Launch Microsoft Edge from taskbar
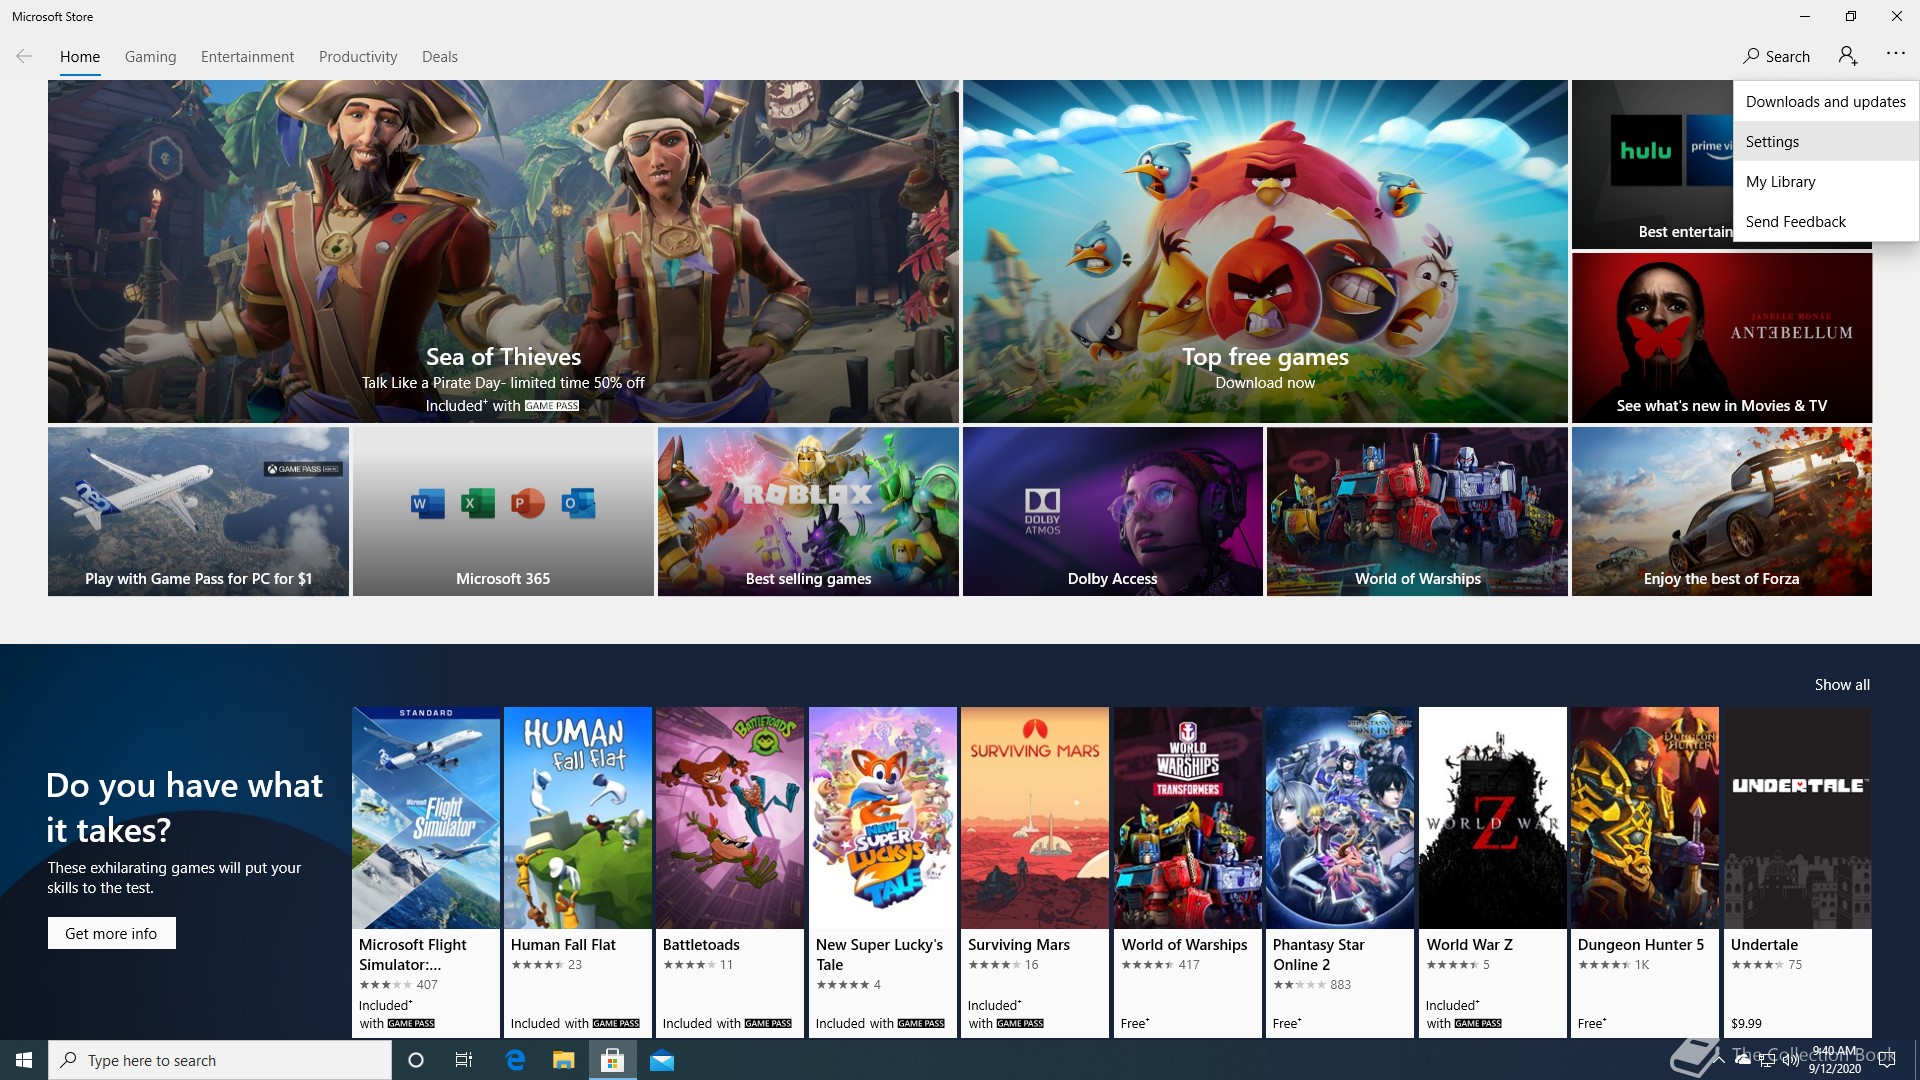The width and height of the screenshot is (1920, 1080). tap(515, 1060)
